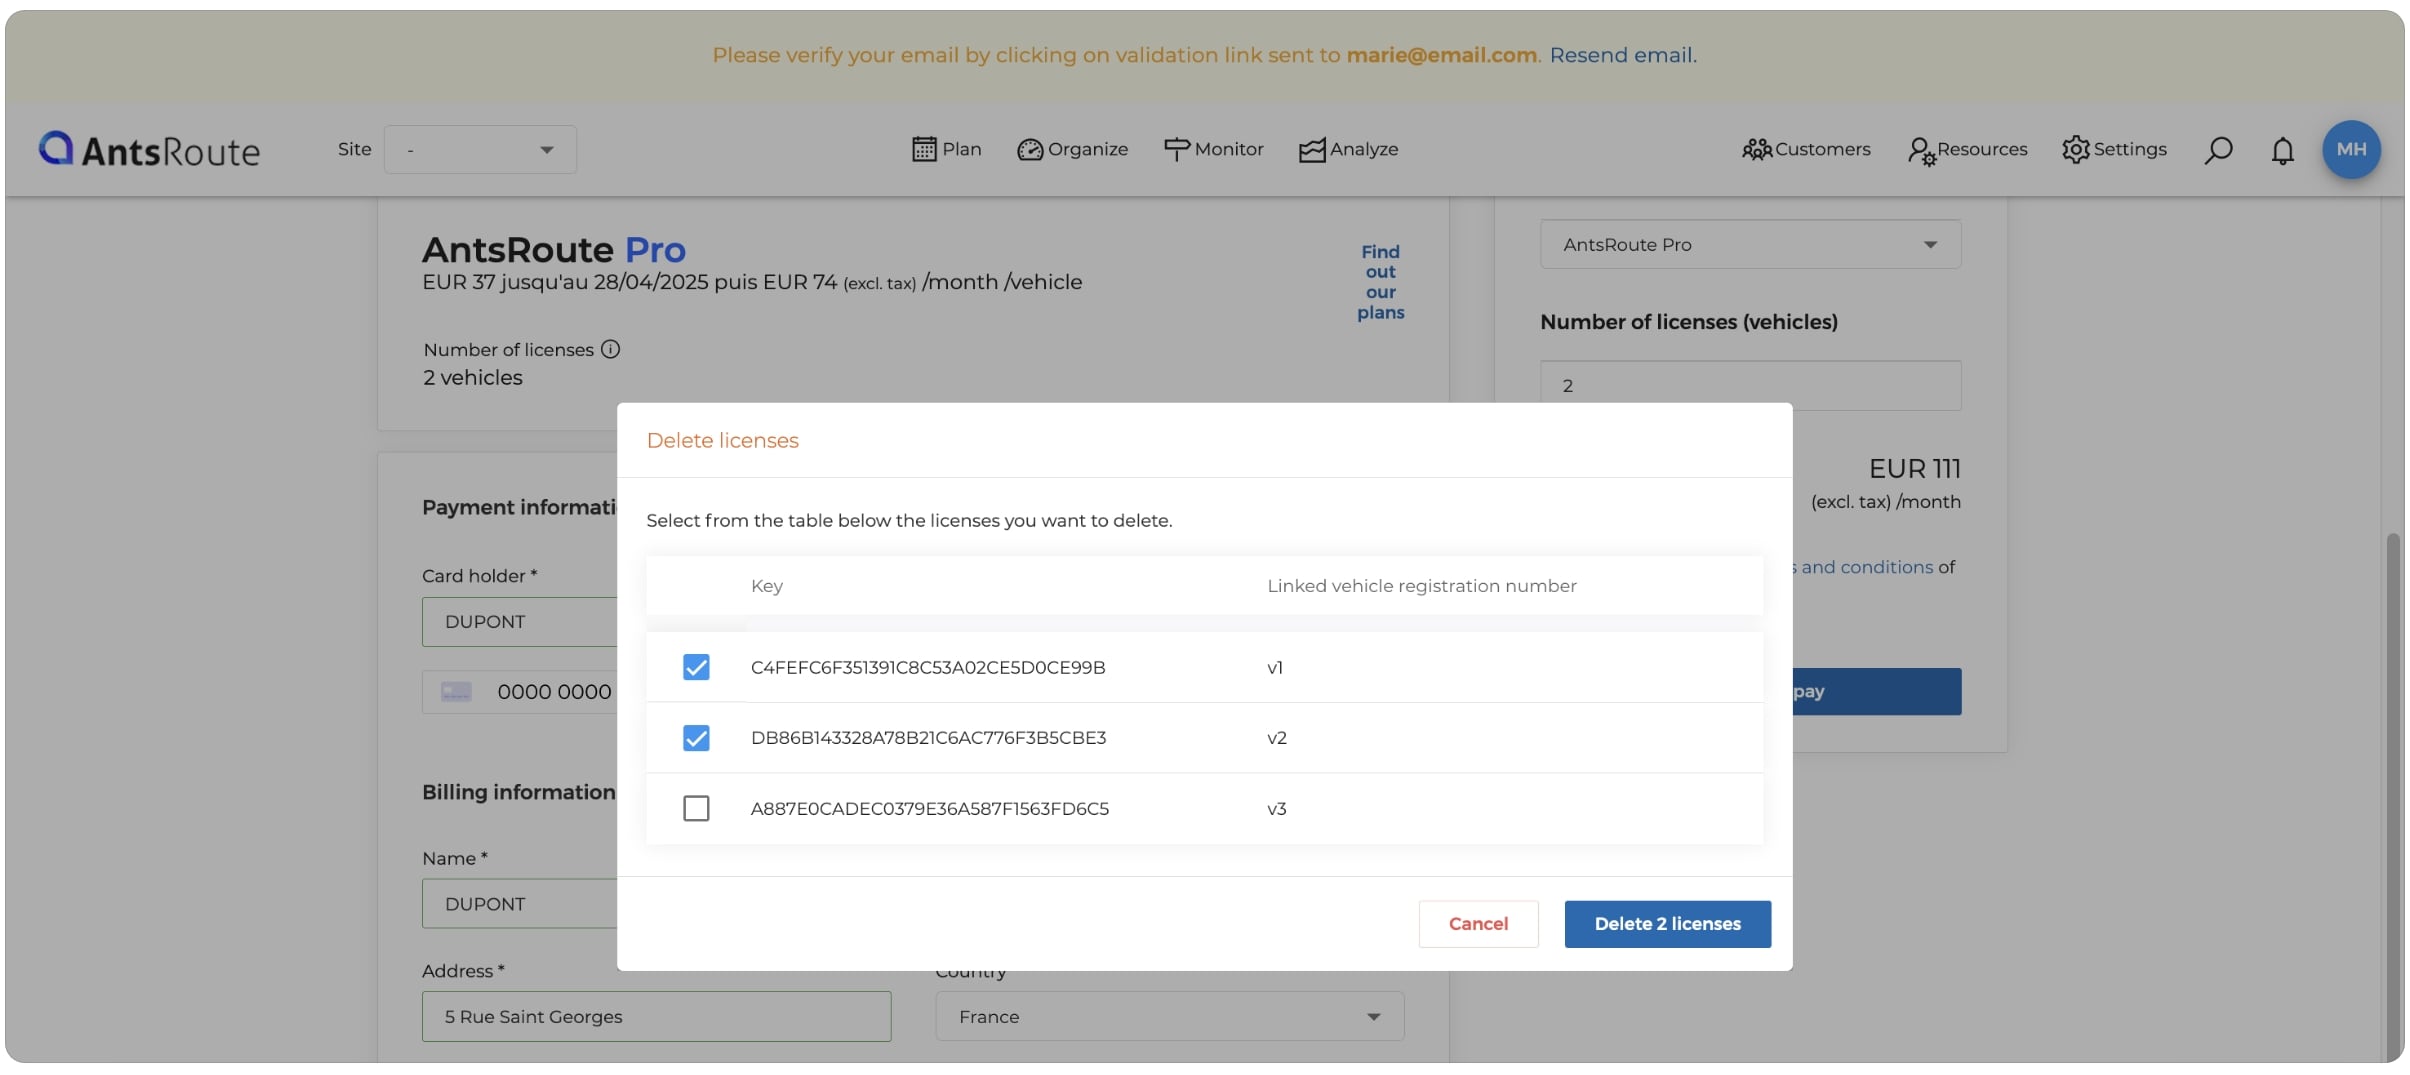Click the Settings gear icon
Image resolution: width=2410 pixels, height=1075 pixels.
pyautogui.click(x=2075, y=150)
